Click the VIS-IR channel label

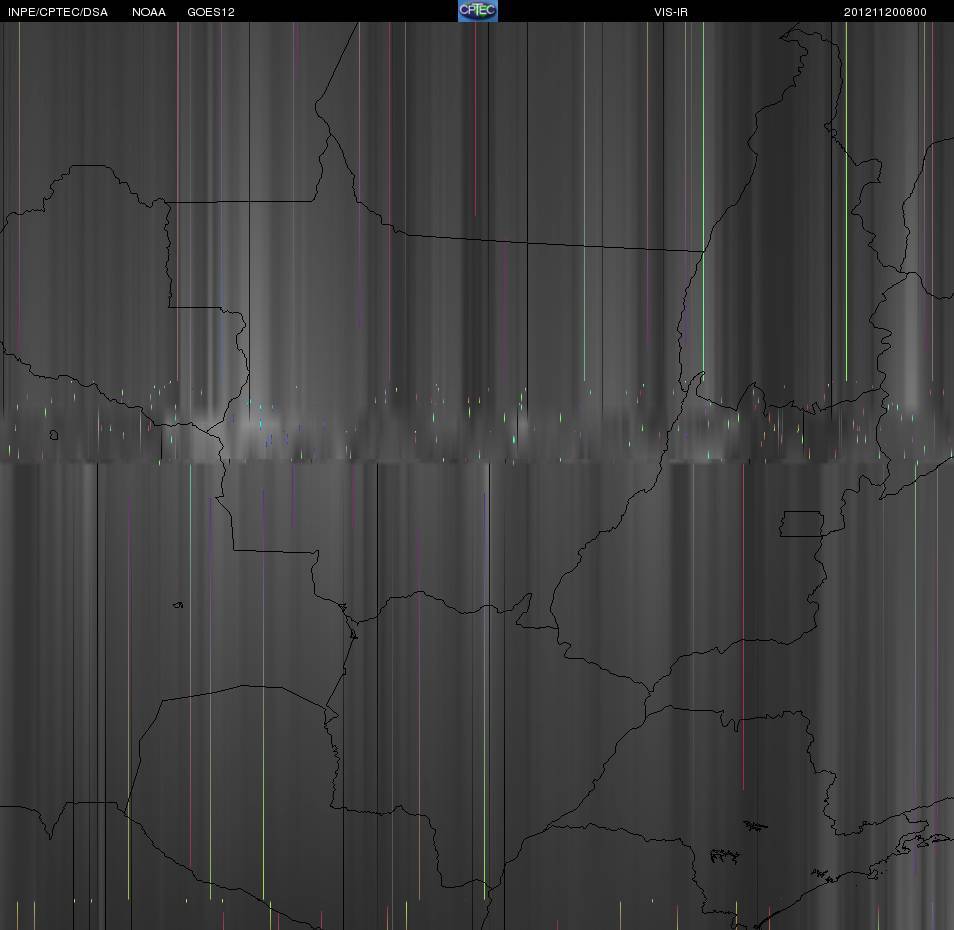pos(670,12)
